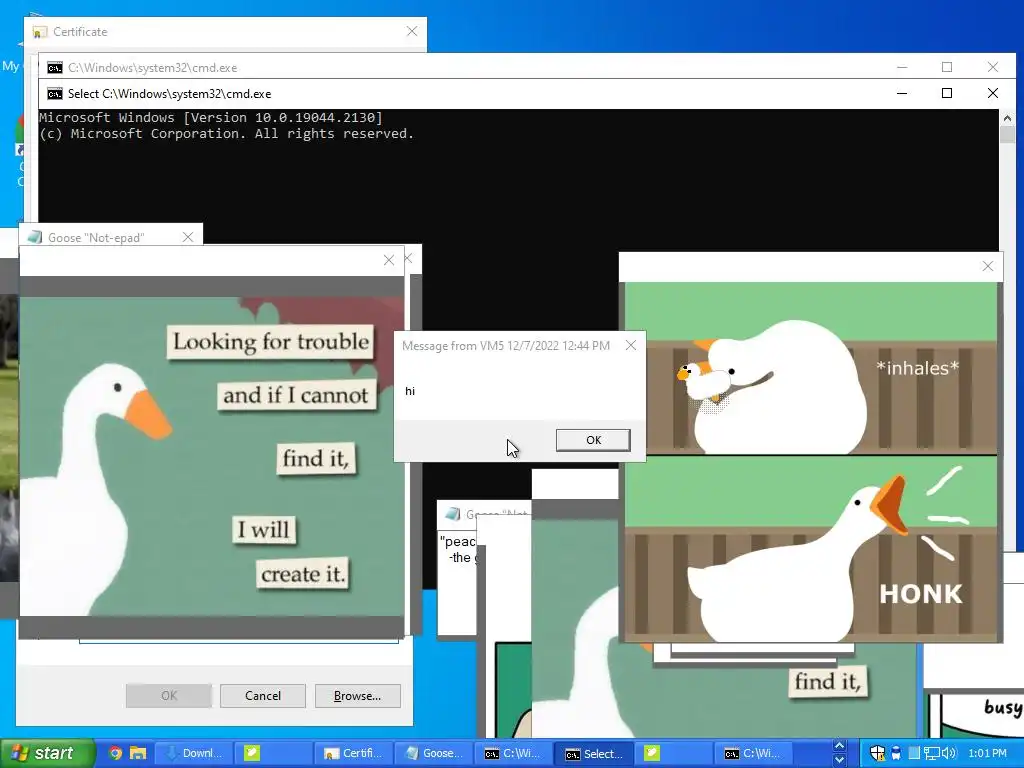Open the notification panel tray icon
Image resolution: width=1024 pixels, height=768 pixels.
[914, 753]
